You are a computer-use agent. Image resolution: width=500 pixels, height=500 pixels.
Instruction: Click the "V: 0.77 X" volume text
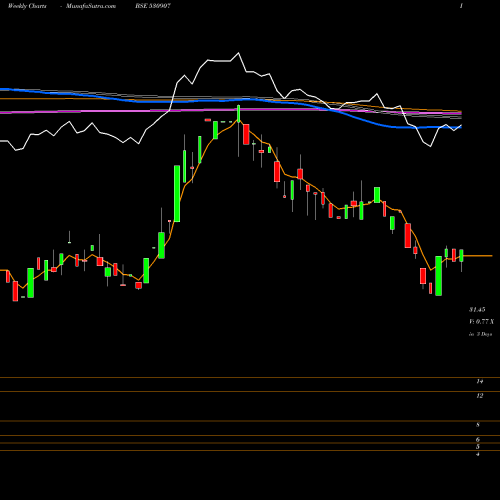pos(481,322)
